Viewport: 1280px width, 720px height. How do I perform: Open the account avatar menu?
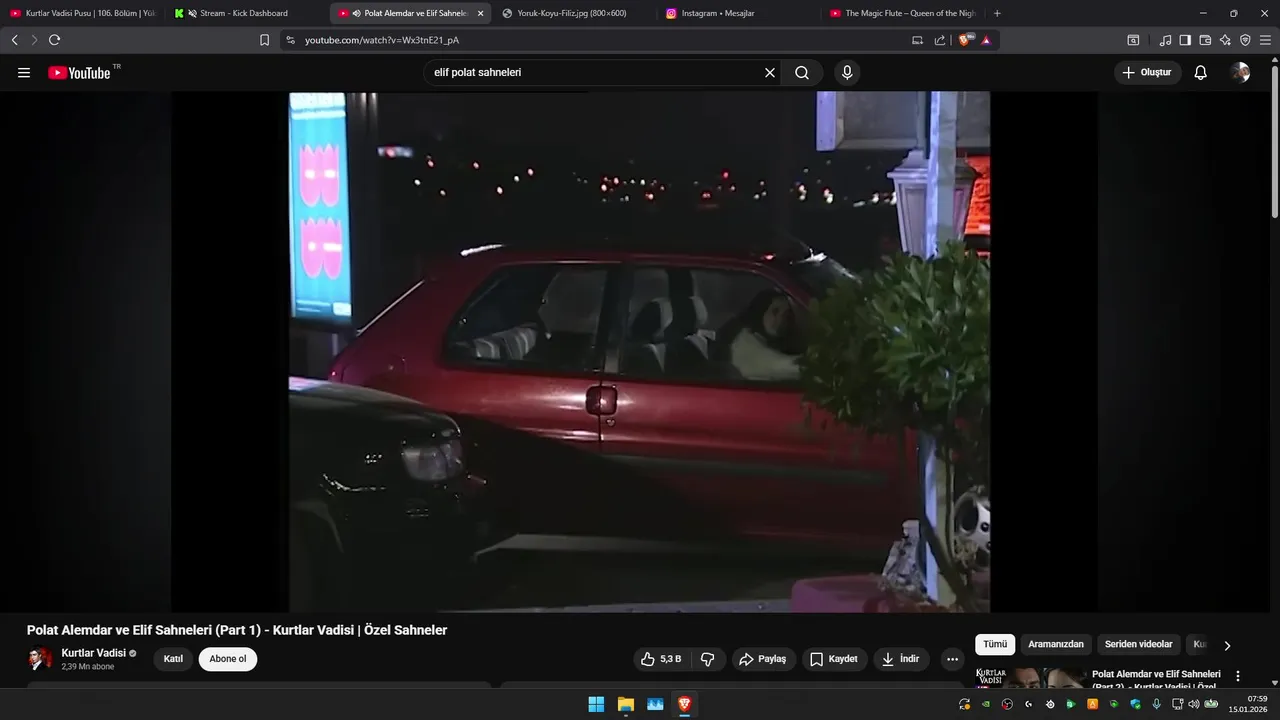point(1241,73)
